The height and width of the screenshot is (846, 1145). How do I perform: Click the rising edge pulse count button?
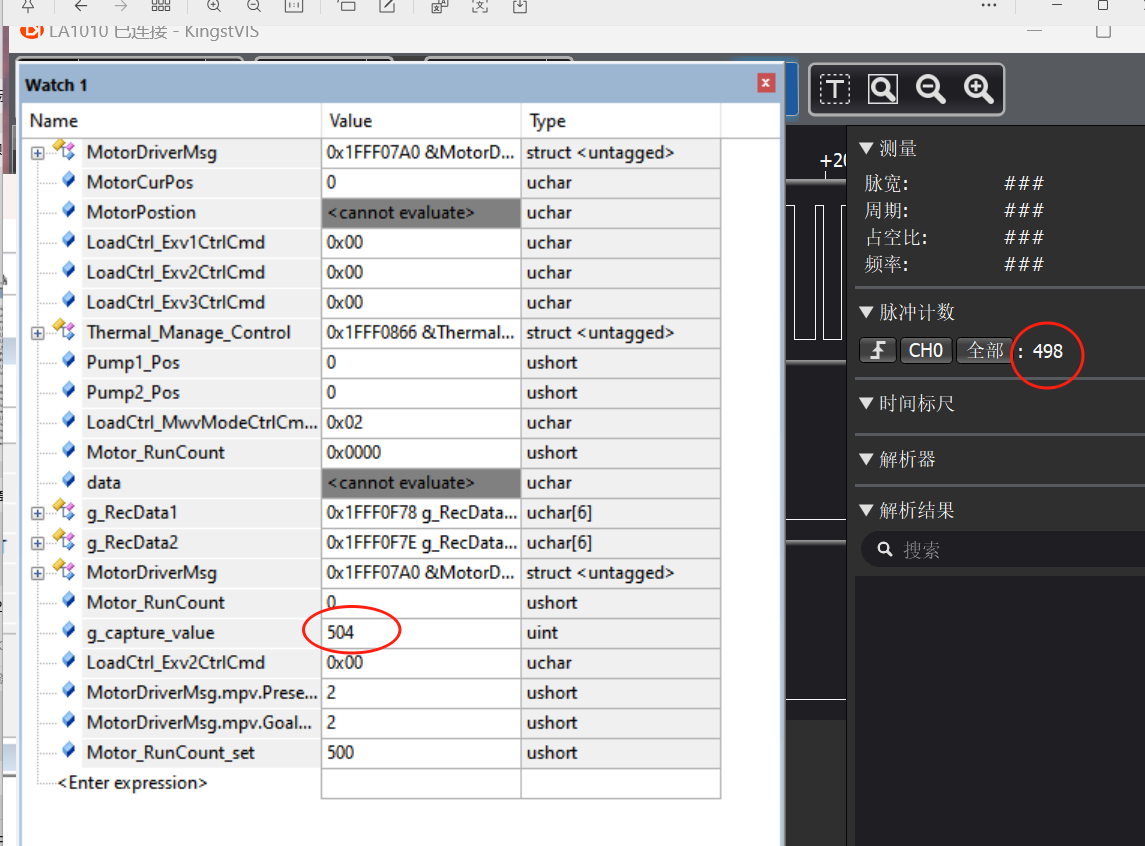(878, 350)
